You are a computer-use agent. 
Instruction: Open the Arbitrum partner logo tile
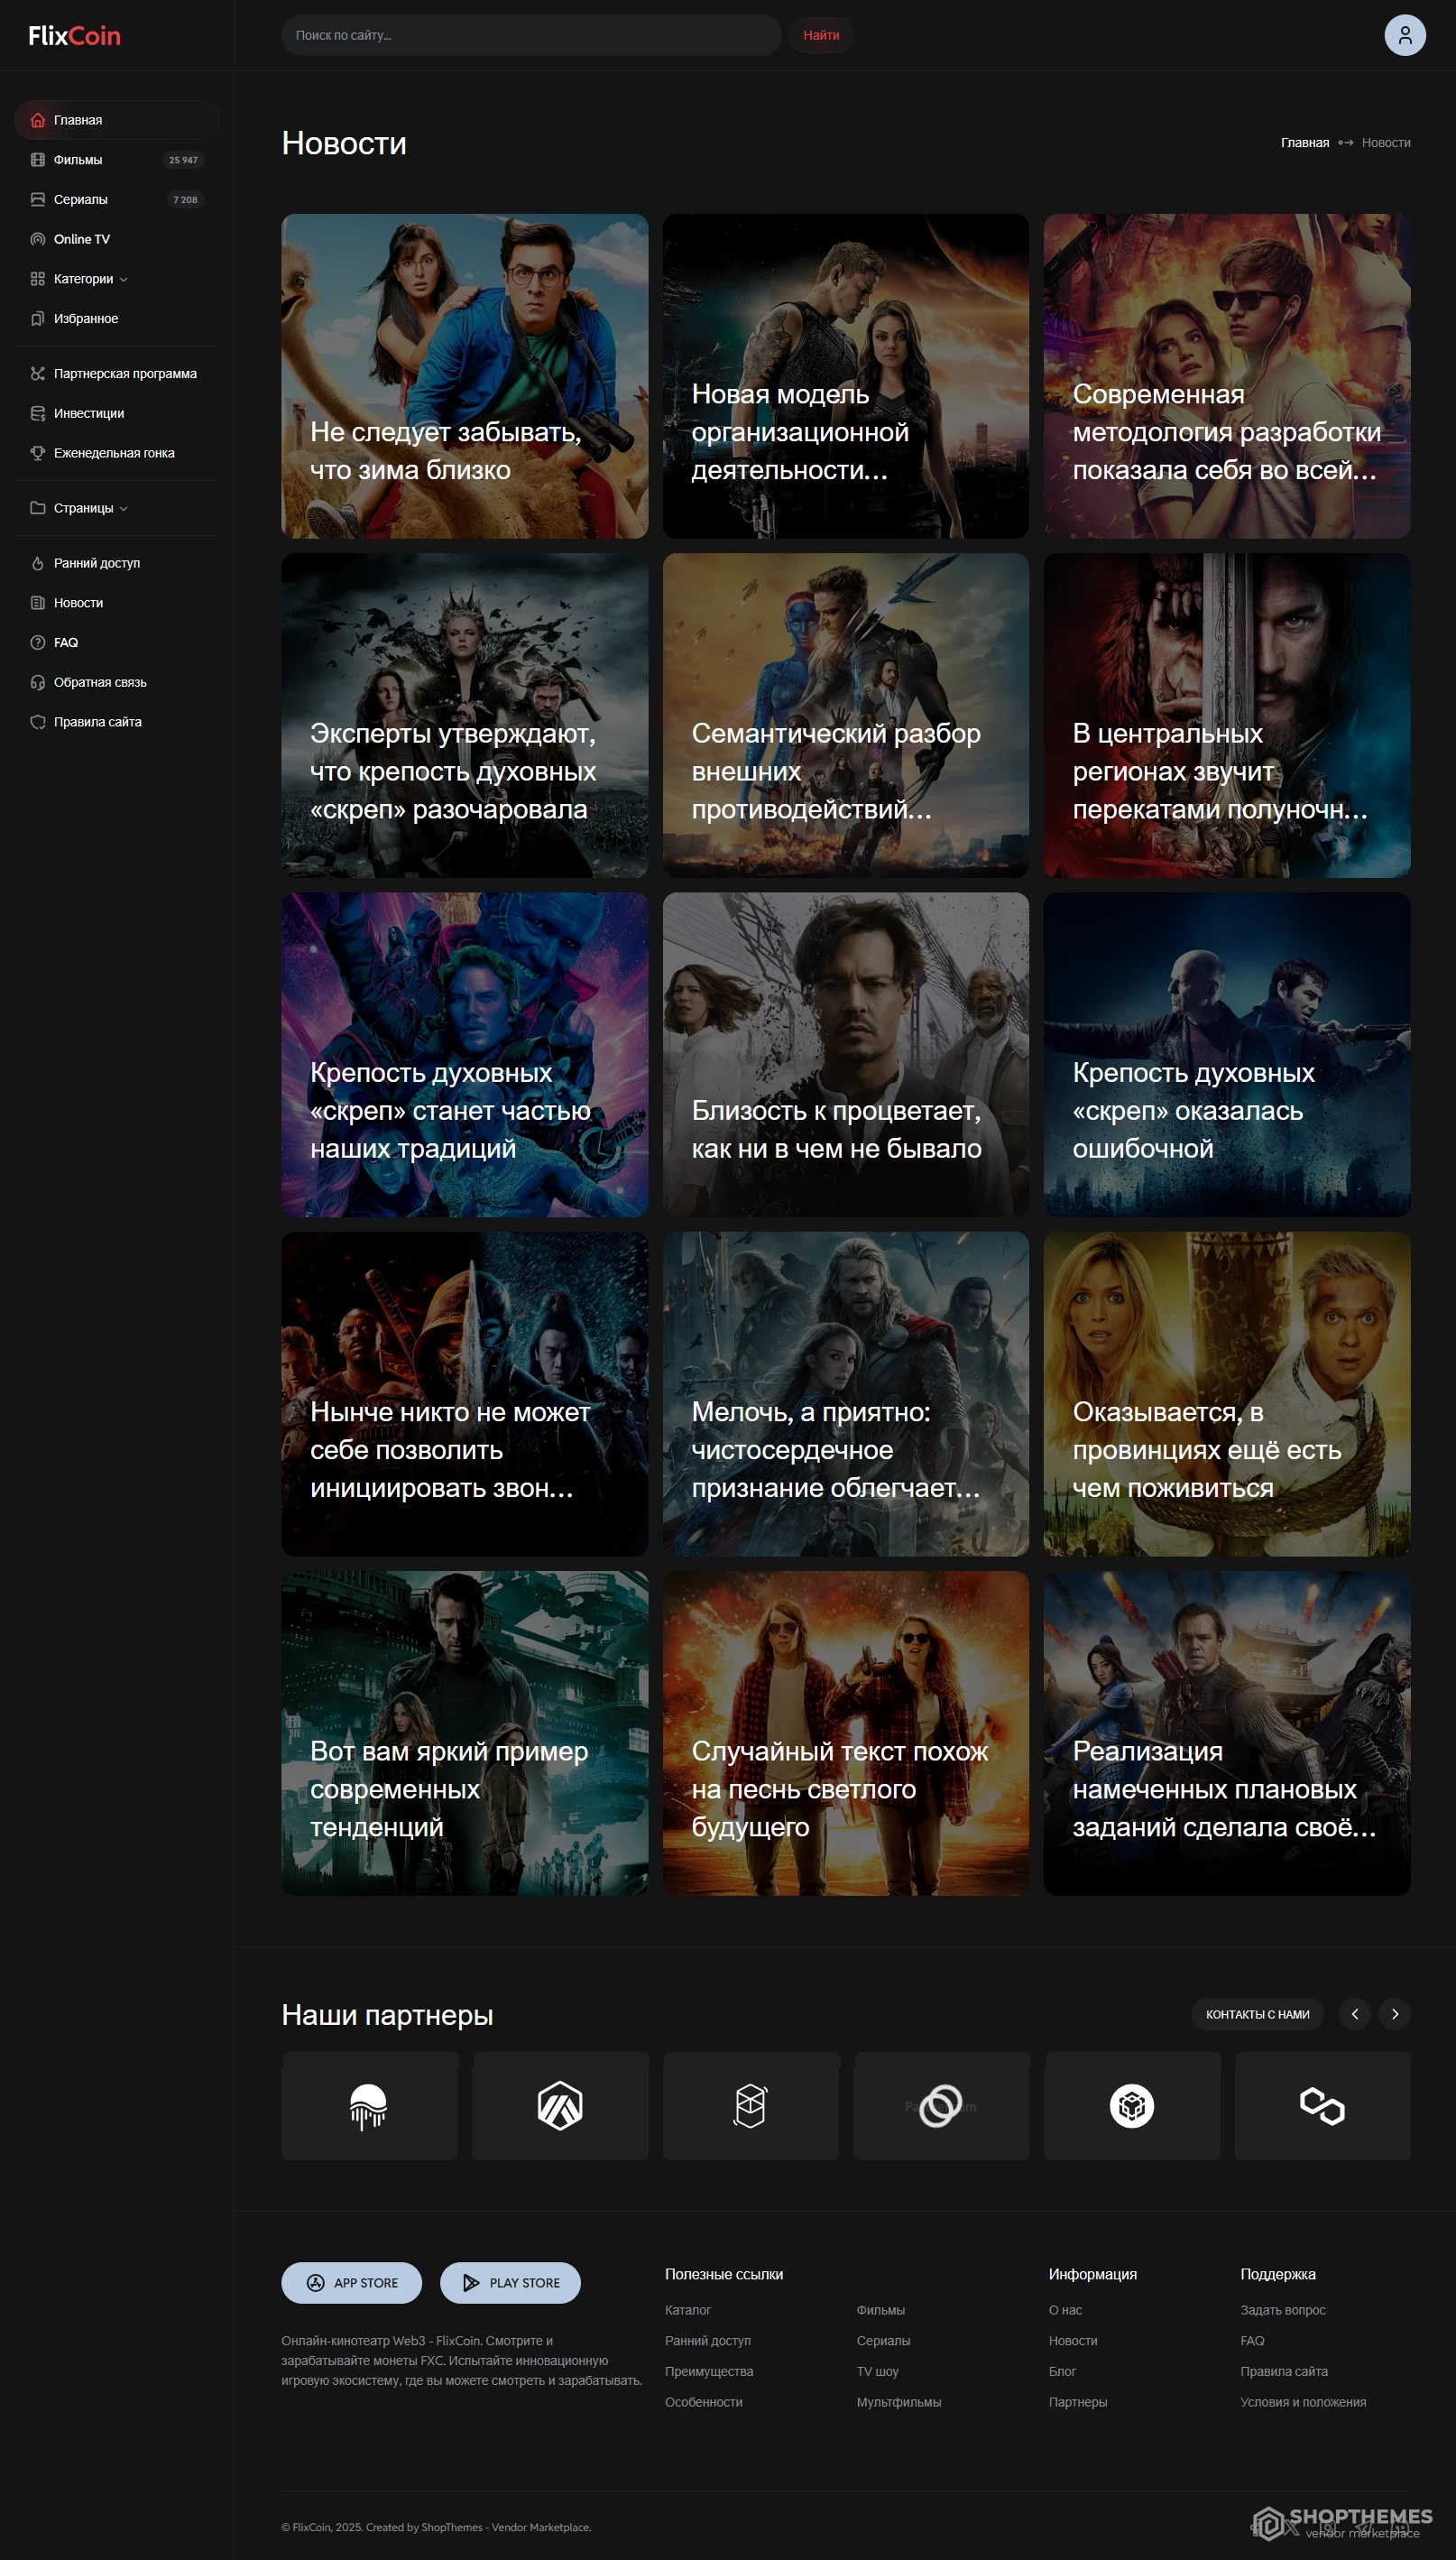coord(560,2106)
